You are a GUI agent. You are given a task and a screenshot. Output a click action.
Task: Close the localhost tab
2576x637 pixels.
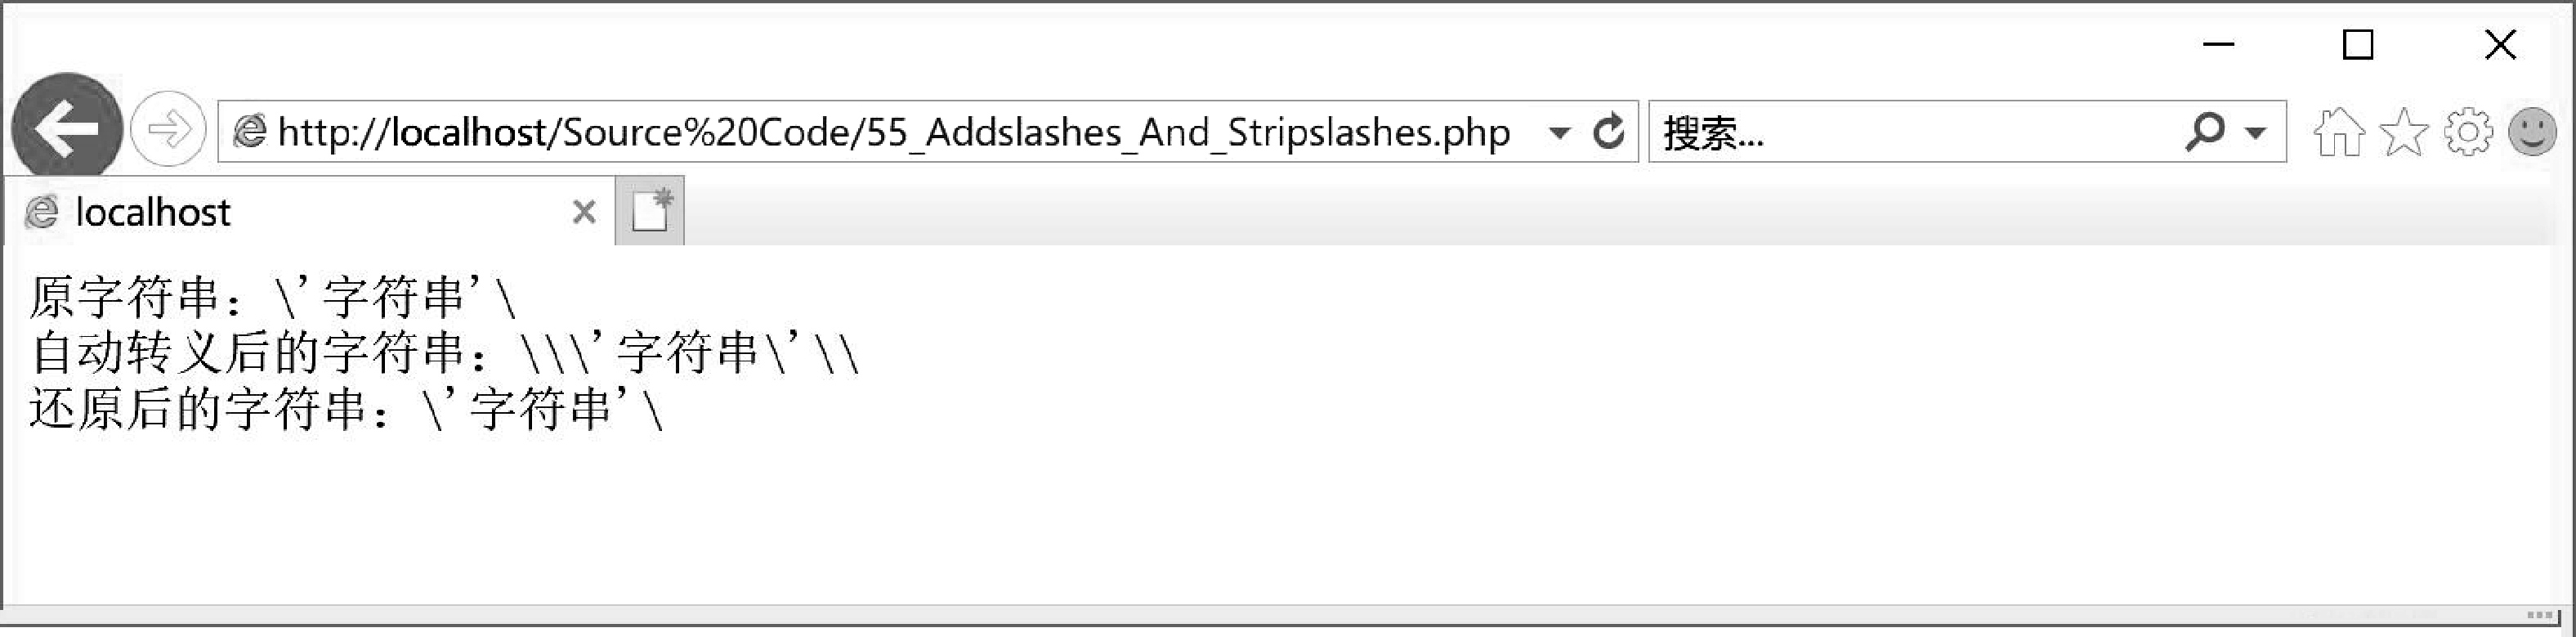coord(584,212)
